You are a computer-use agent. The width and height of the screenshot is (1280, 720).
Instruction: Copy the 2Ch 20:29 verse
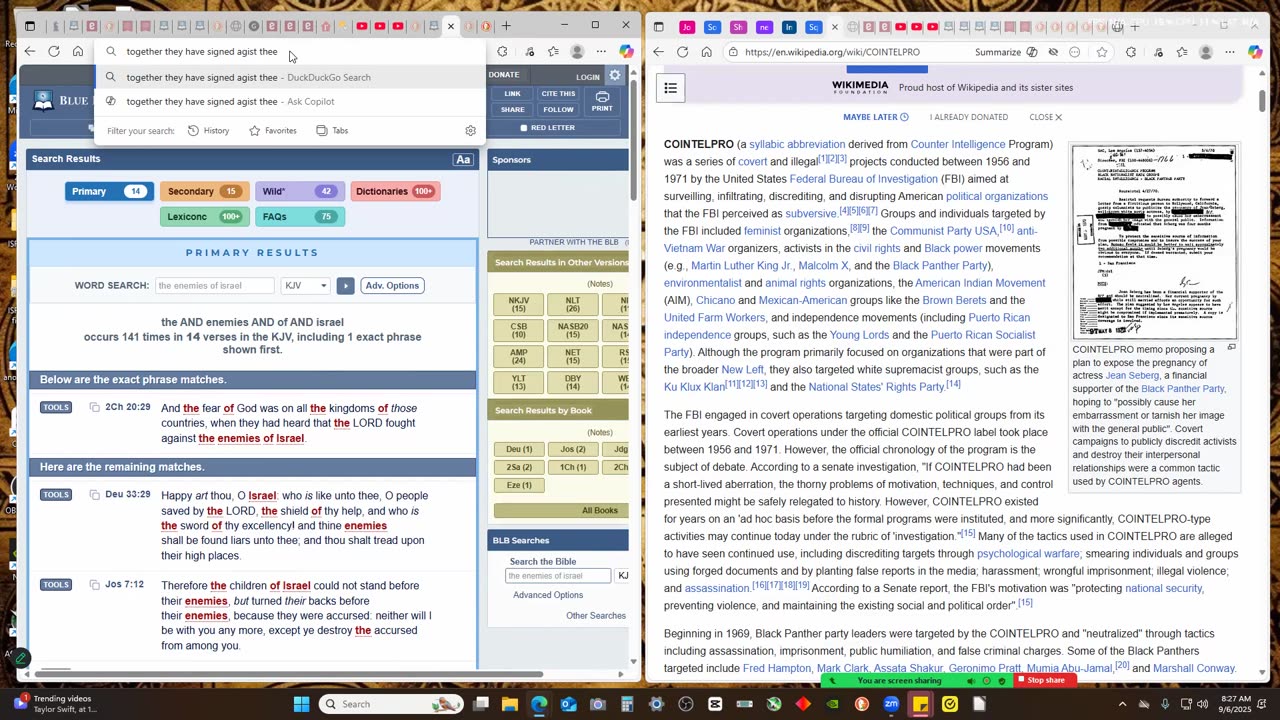point(95,407)
